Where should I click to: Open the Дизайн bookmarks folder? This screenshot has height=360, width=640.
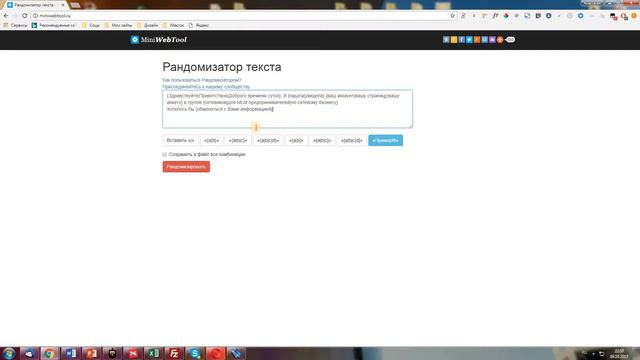[147, 25]
